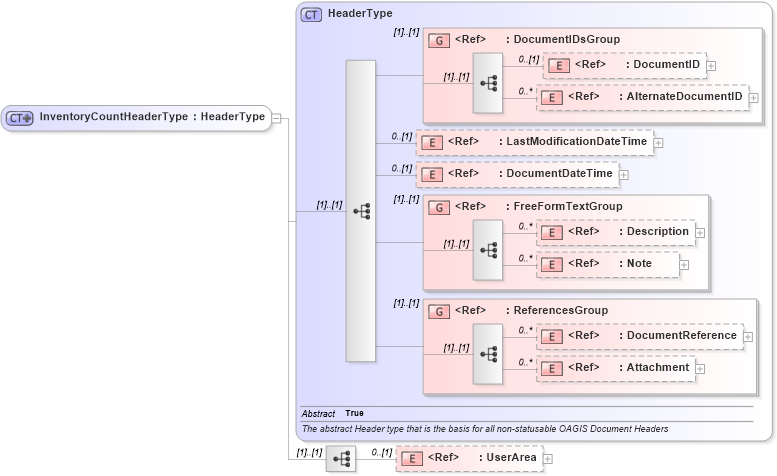Screen dimensions: 777x476
Task: Click the CT icon beside HeaderType title
Action: (x=311, y=14)
